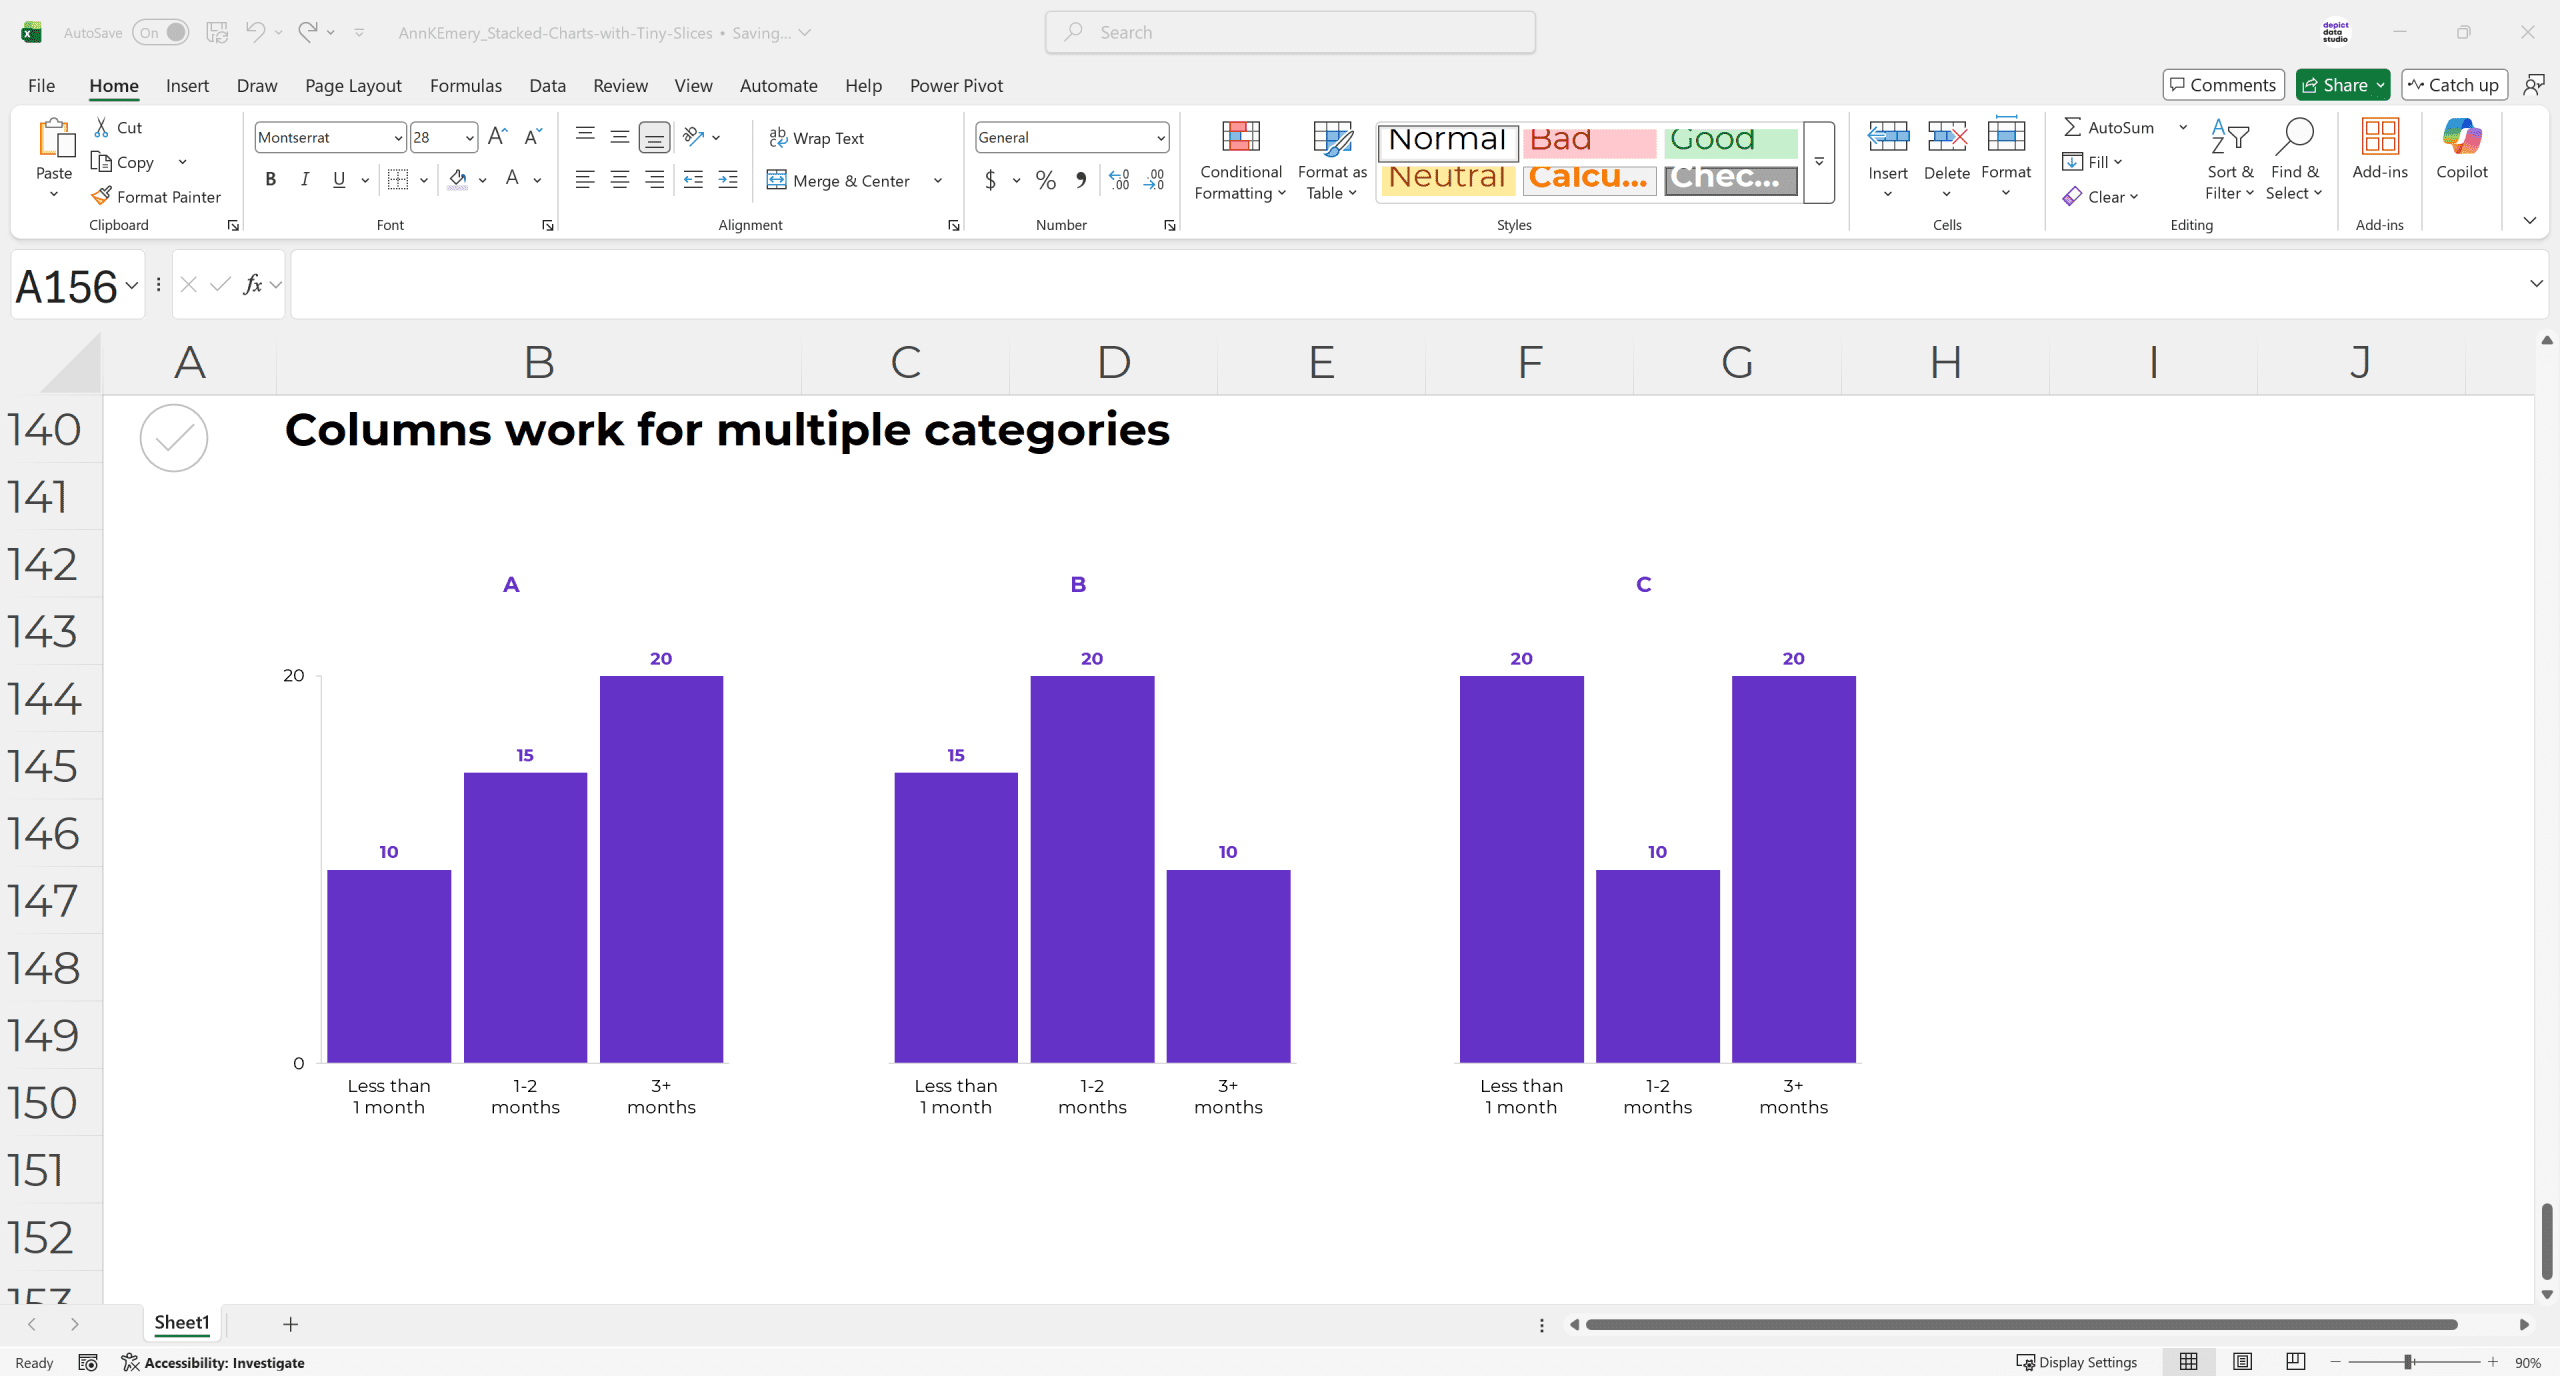
Task: Open Conditional Formatting icon
Action: pyautogui.click(x=1240, y=138)
